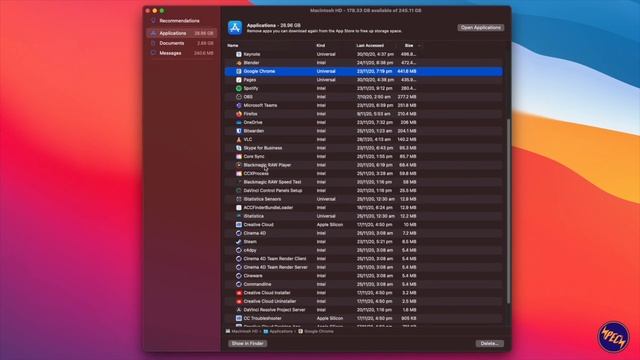
Task: Select the ACCFinderBundleLoader row
Action: pos(363,208)
